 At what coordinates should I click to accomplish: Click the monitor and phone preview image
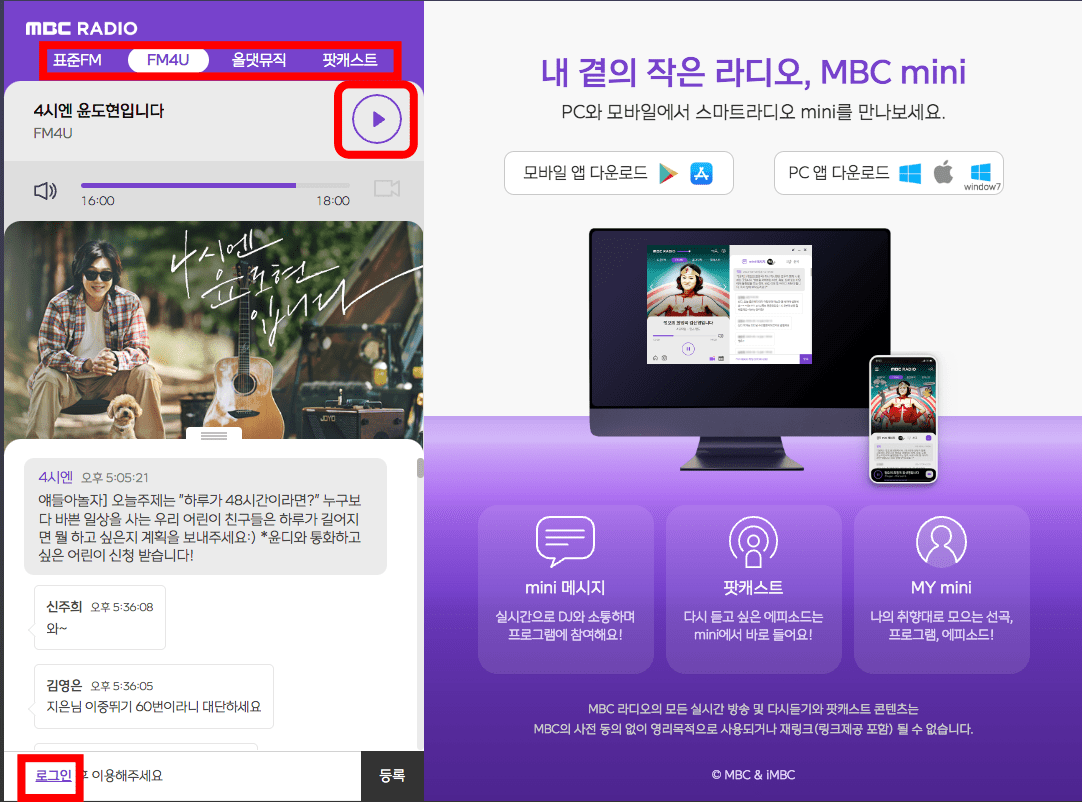point(763,355)
